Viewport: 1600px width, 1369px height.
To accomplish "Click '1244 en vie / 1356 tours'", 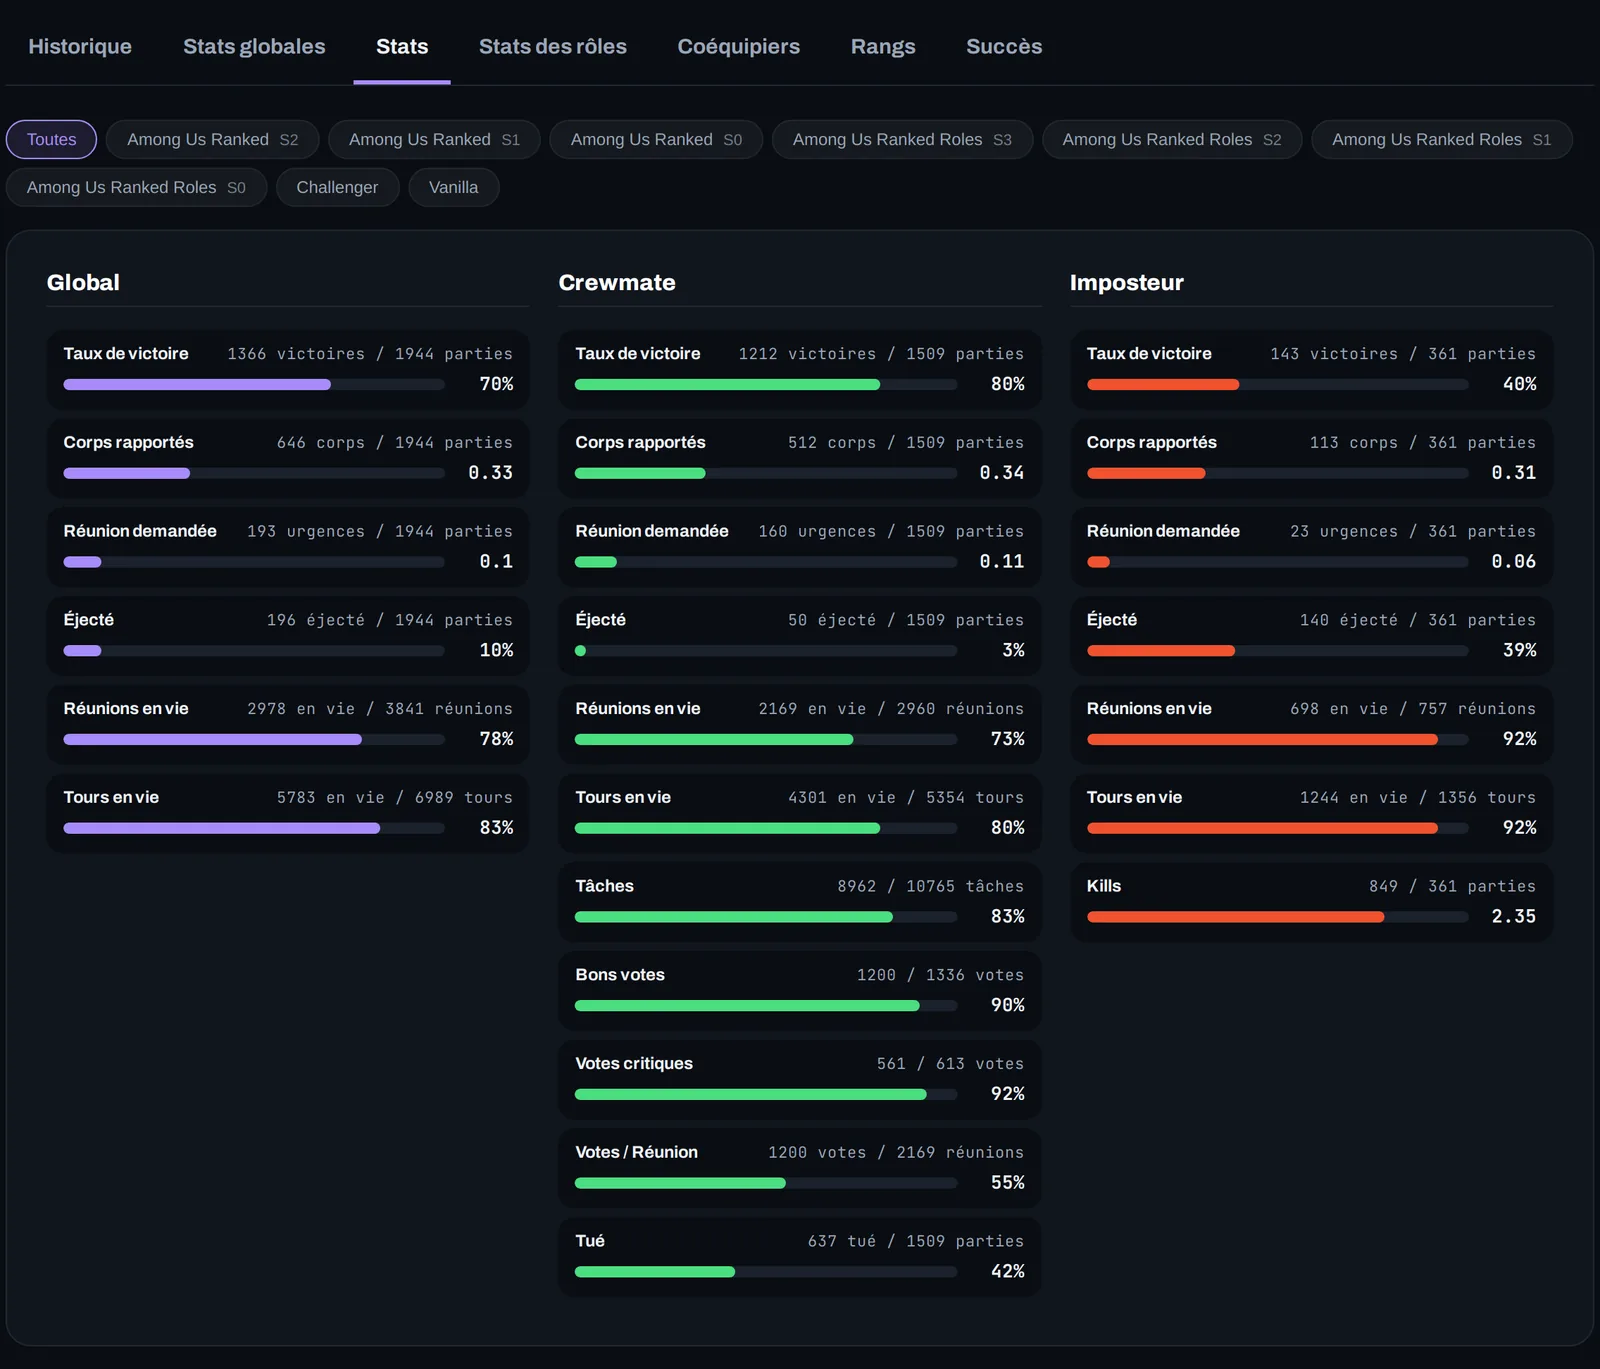I will [1418, 798].
